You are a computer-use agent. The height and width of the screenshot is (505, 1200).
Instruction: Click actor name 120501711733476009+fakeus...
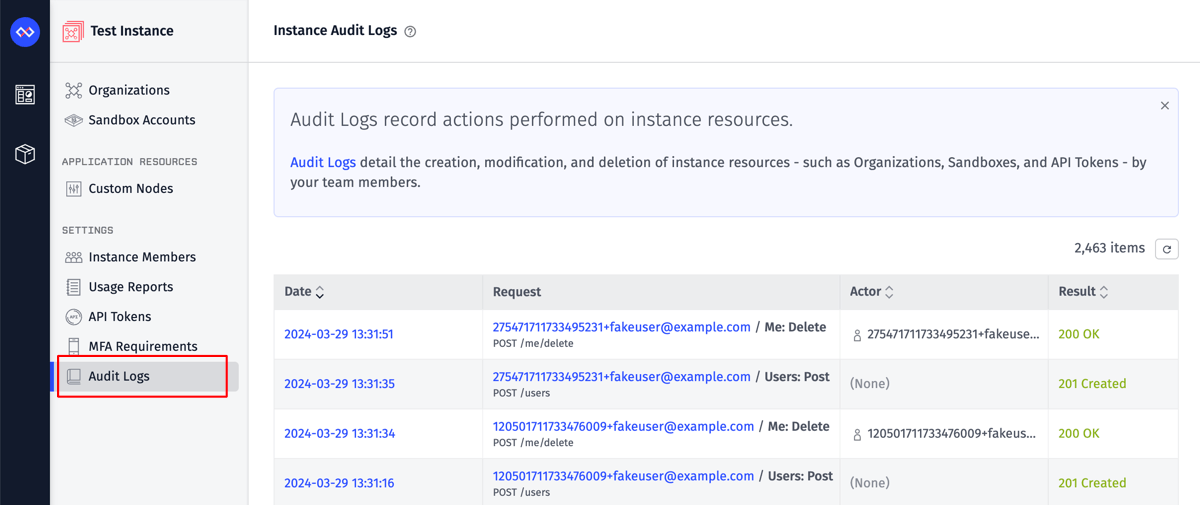tap(952, 434)
